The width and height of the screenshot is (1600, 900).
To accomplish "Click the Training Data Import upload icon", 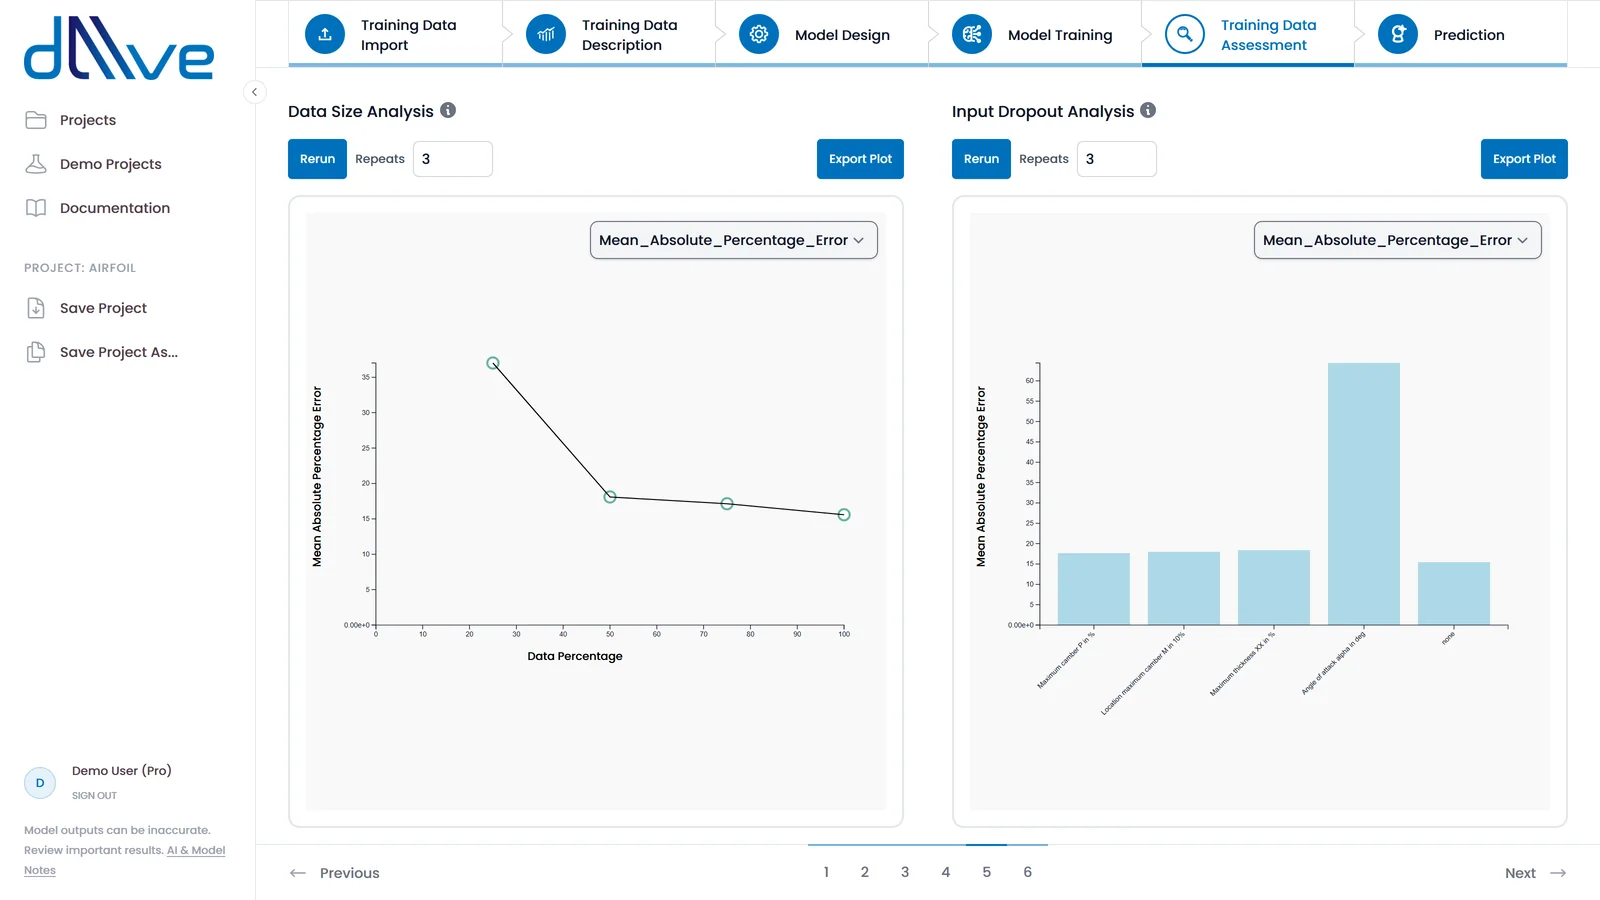I will click(325, 34).
